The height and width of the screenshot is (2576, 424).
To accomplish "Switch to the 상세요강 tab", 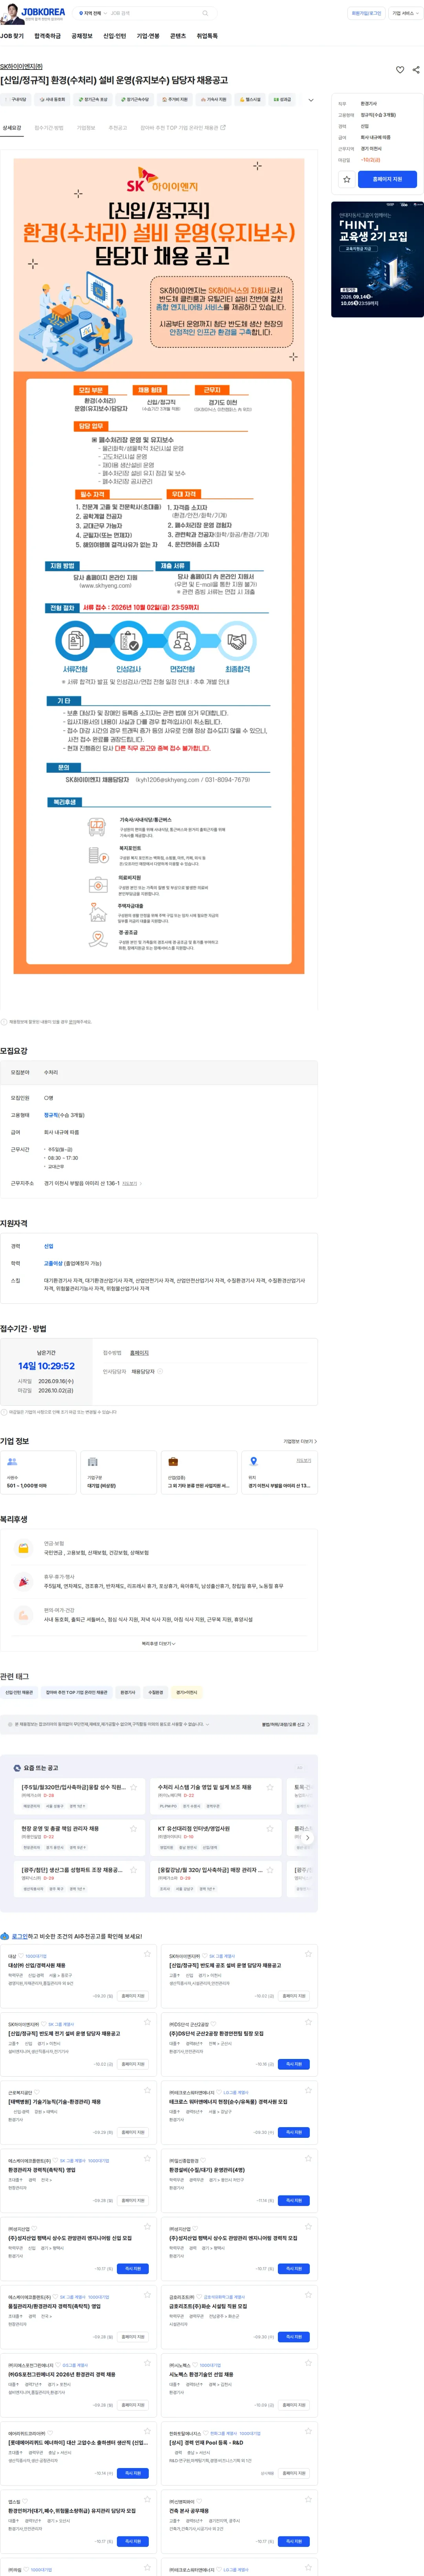I will pos(12,128).
